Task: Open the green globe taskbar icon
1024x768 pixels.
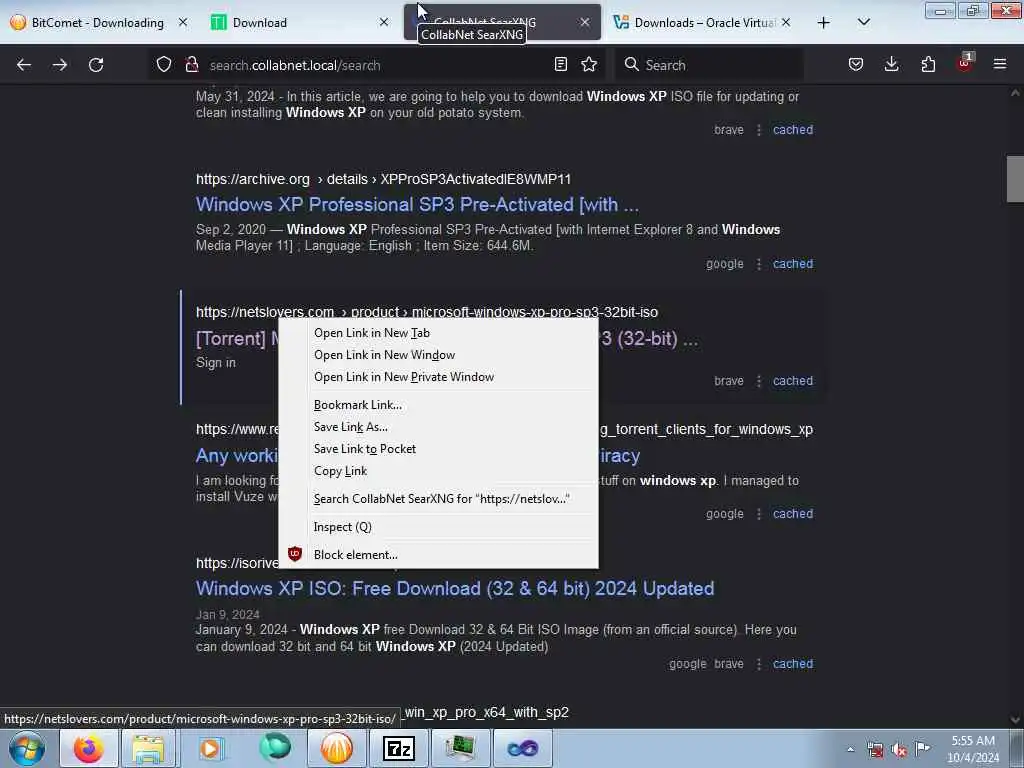Action: (x=275, y=748)
